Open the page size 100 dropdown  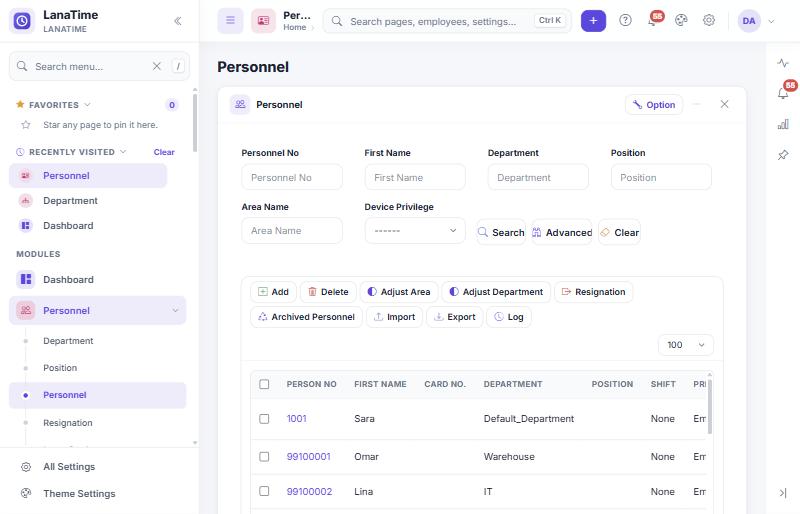[x=686, y=345]
